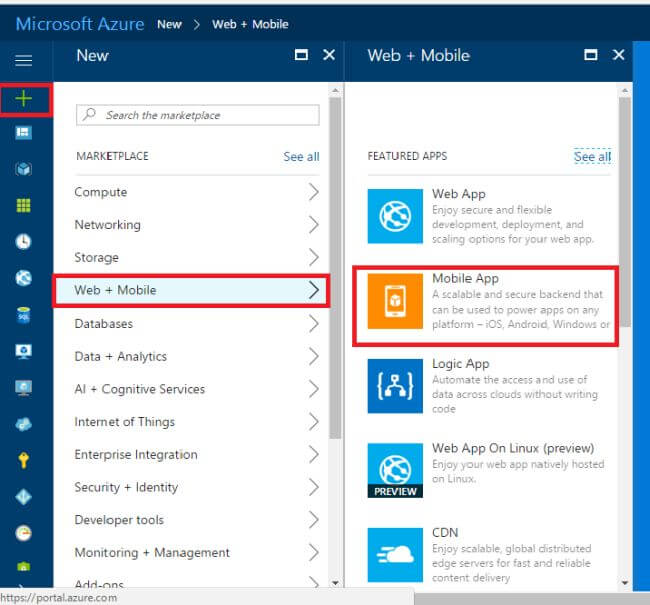Click Web + Mobile blade scrollbar up arrow

click(x=625, y=90)
